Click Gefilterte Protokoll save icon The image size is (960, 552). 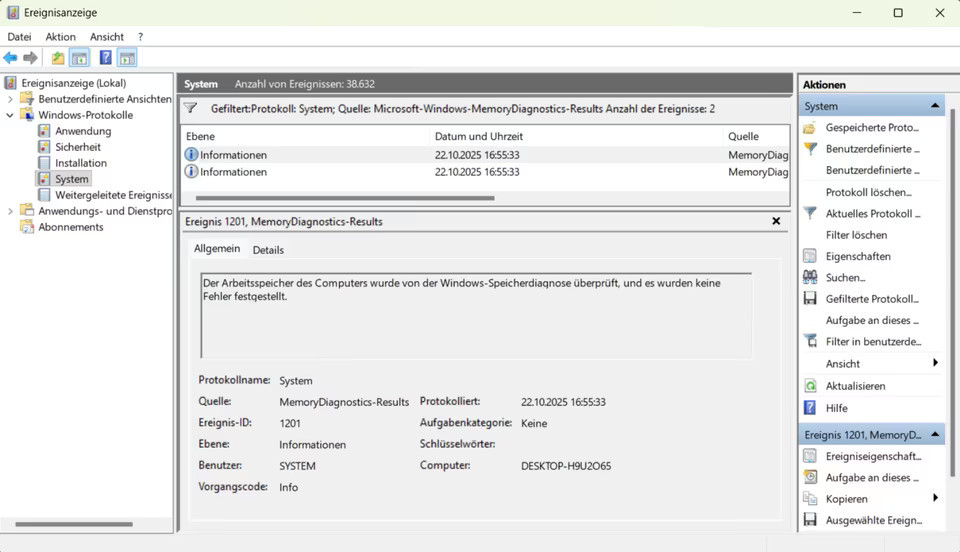click(x=810, y=299)
